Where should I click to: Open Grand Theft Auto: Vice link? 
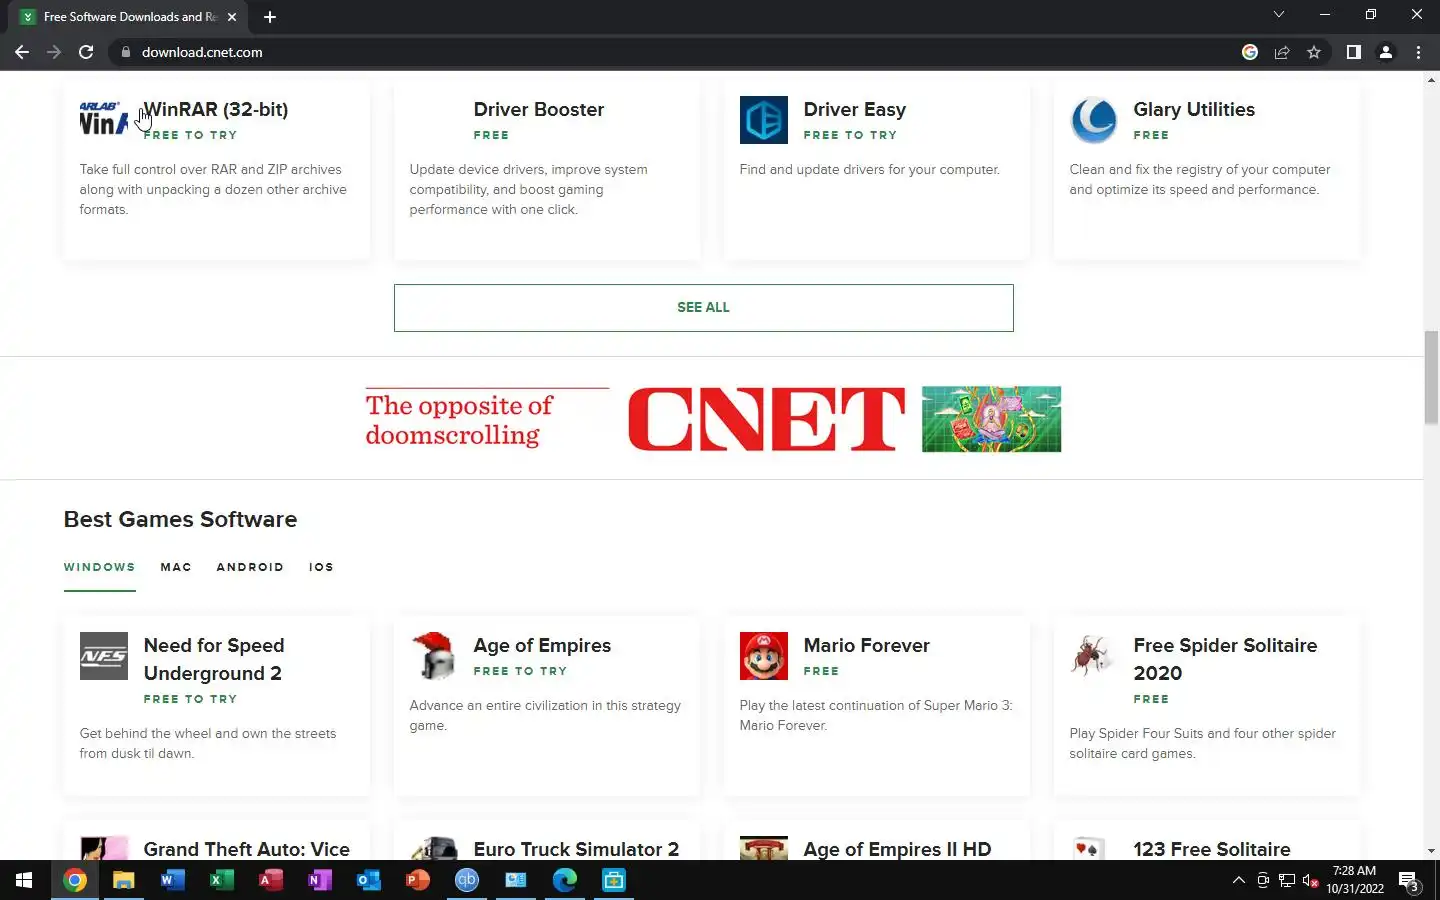(x=247, y=849)
